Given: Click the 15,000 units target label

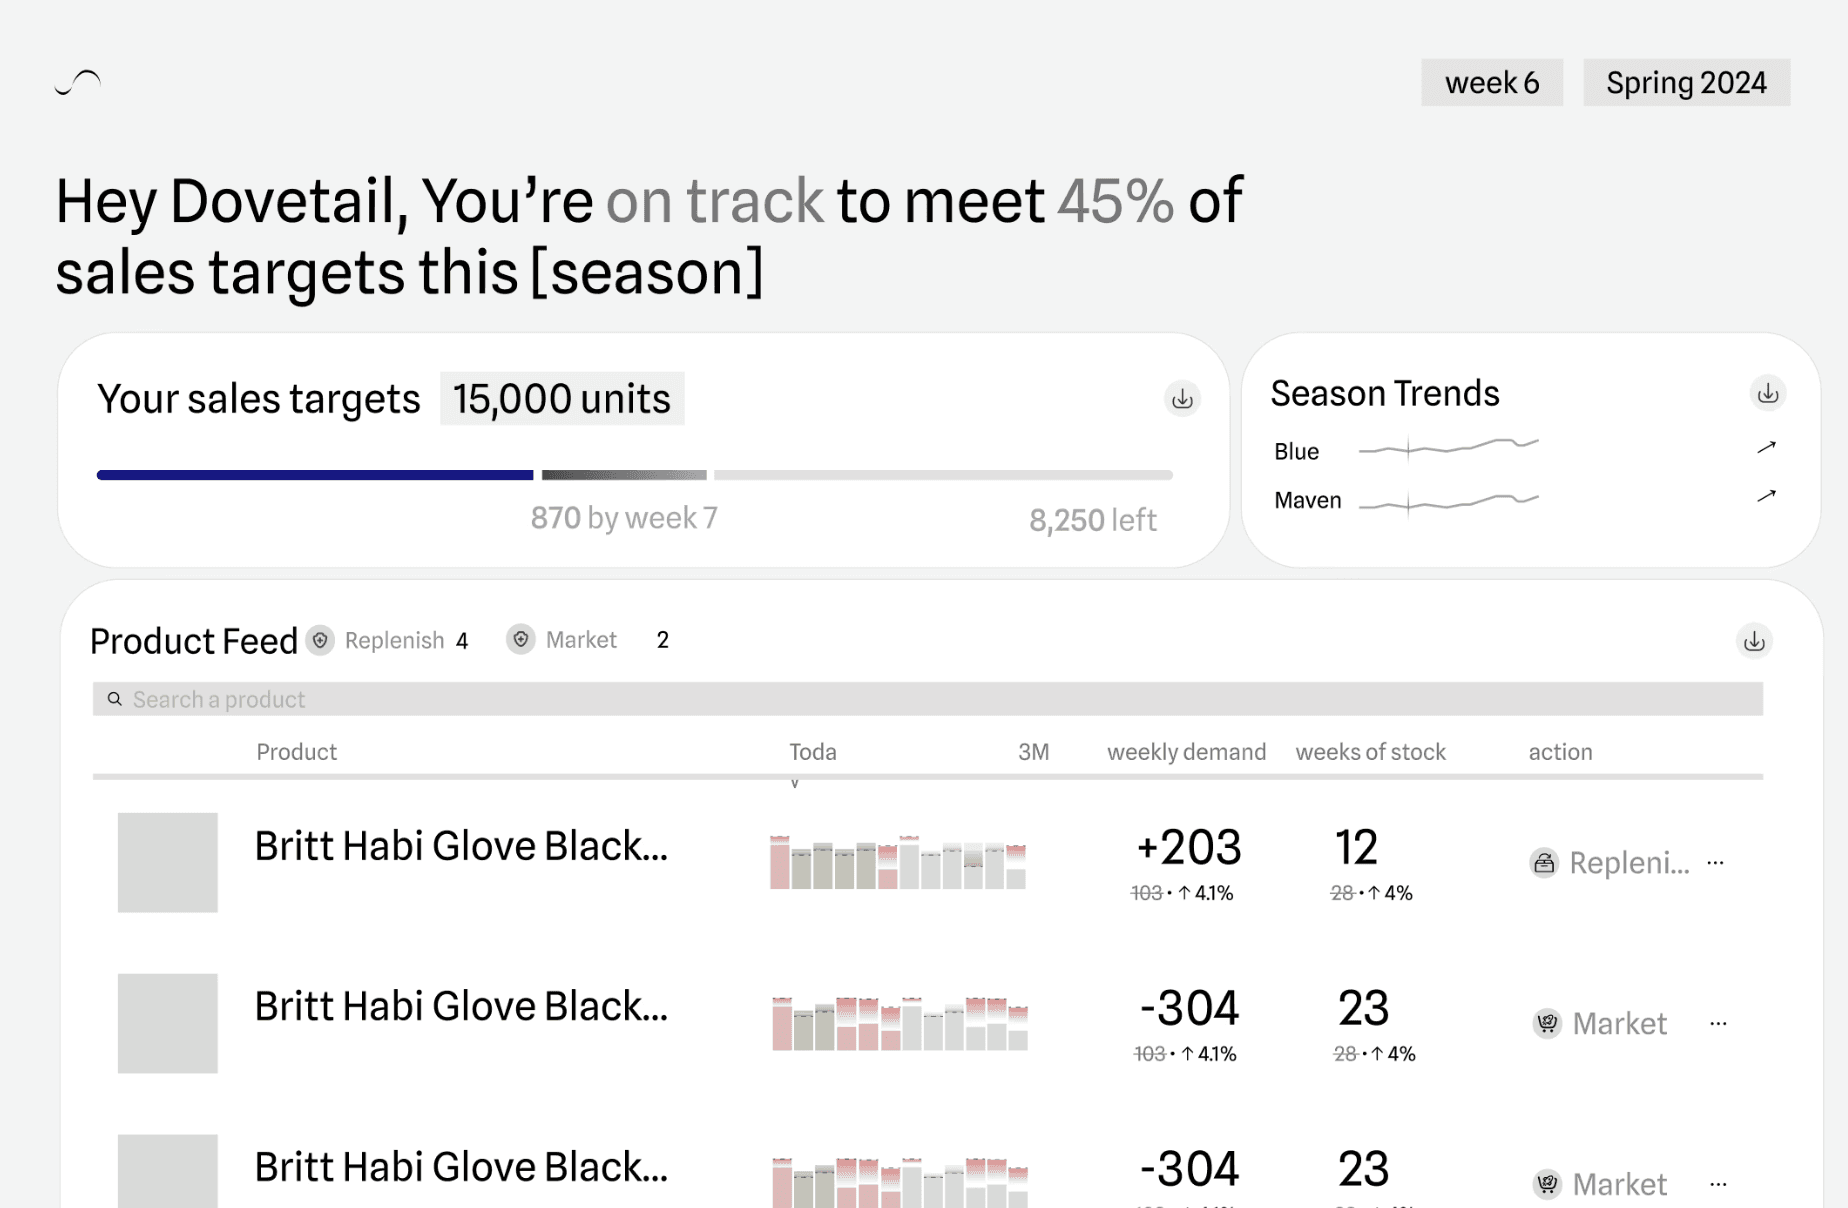Looking at the screenshot, I should click(562, 399).
